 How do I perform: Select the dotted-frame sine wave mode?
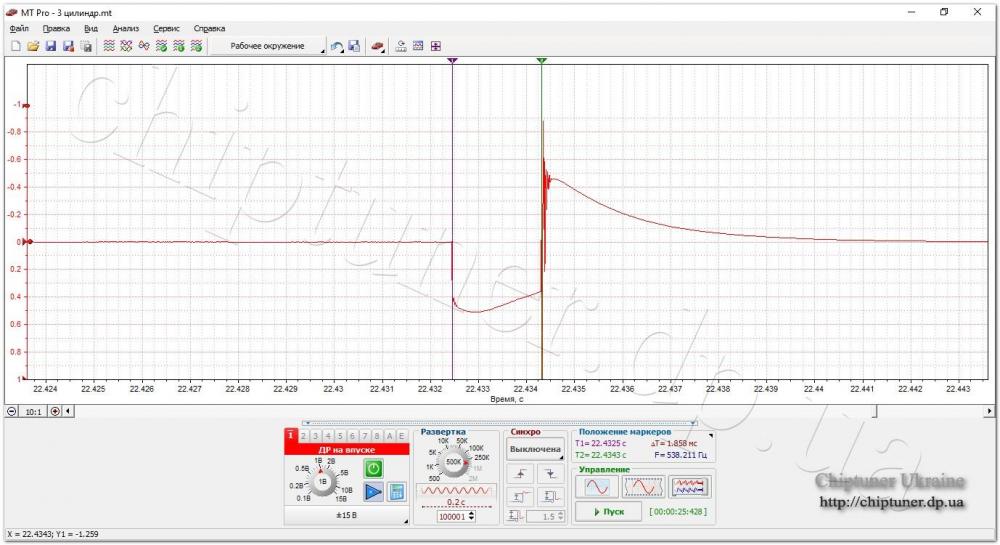643,487
